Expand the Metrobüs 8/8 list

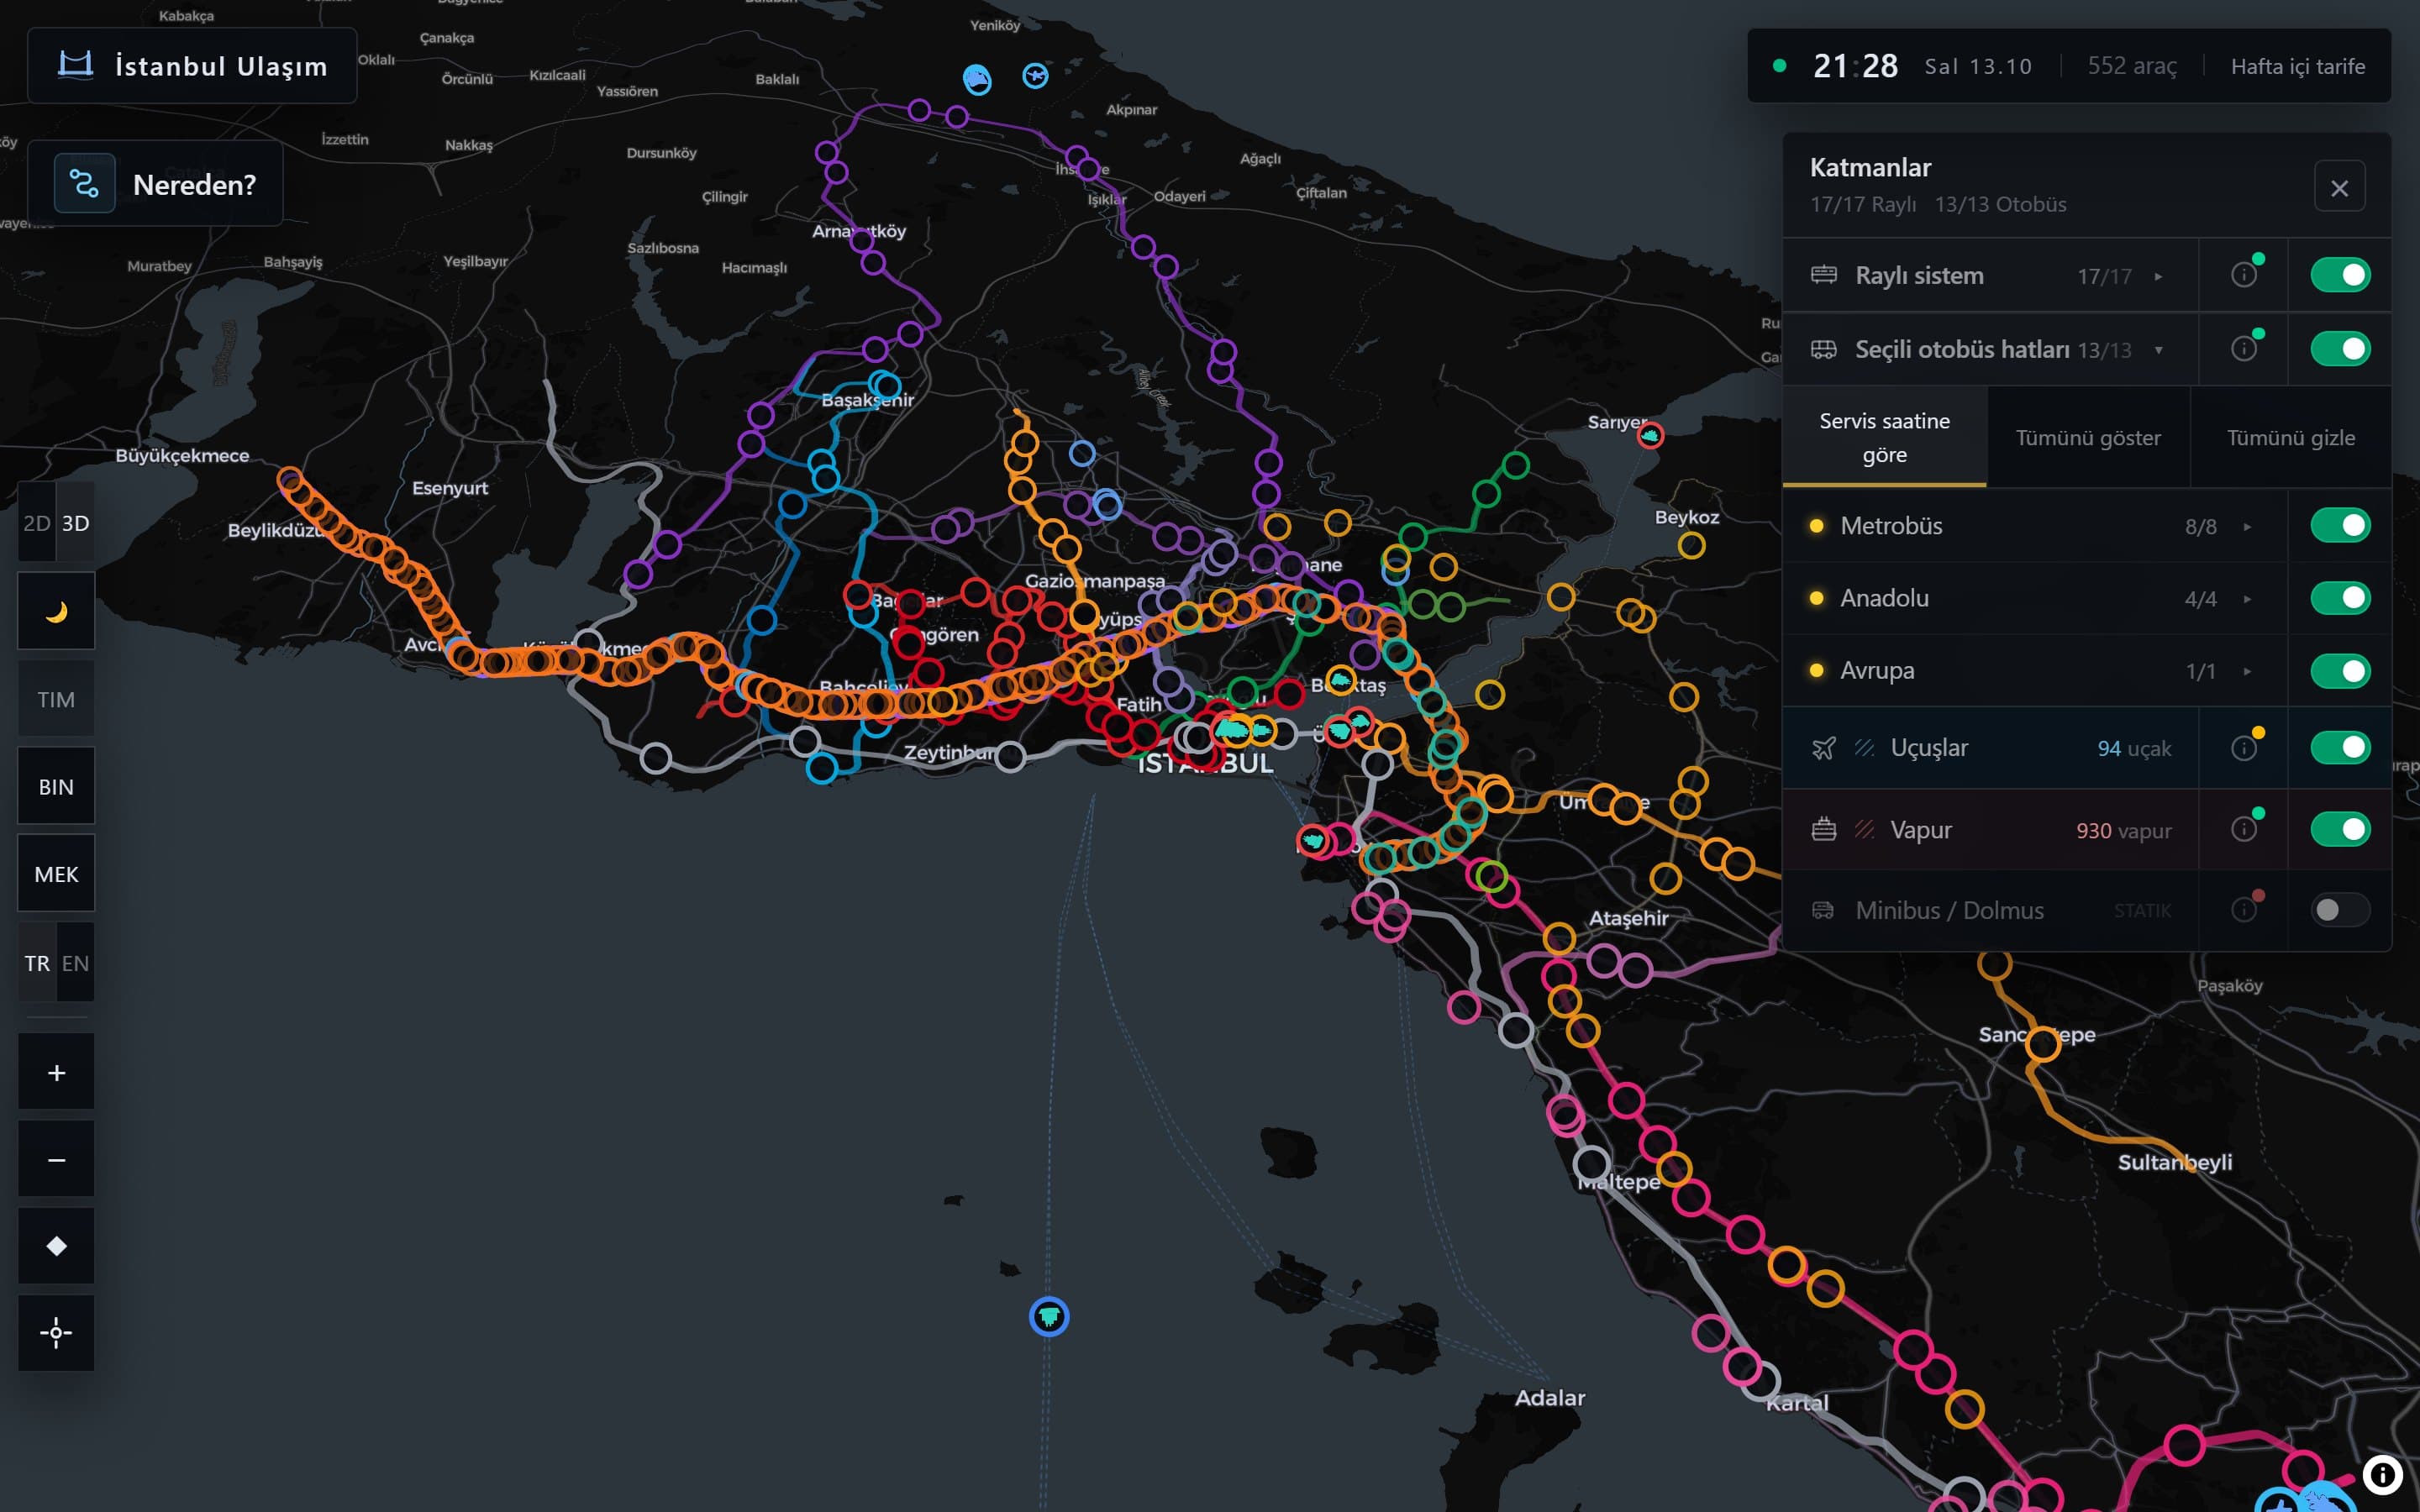coord(2247,527)
